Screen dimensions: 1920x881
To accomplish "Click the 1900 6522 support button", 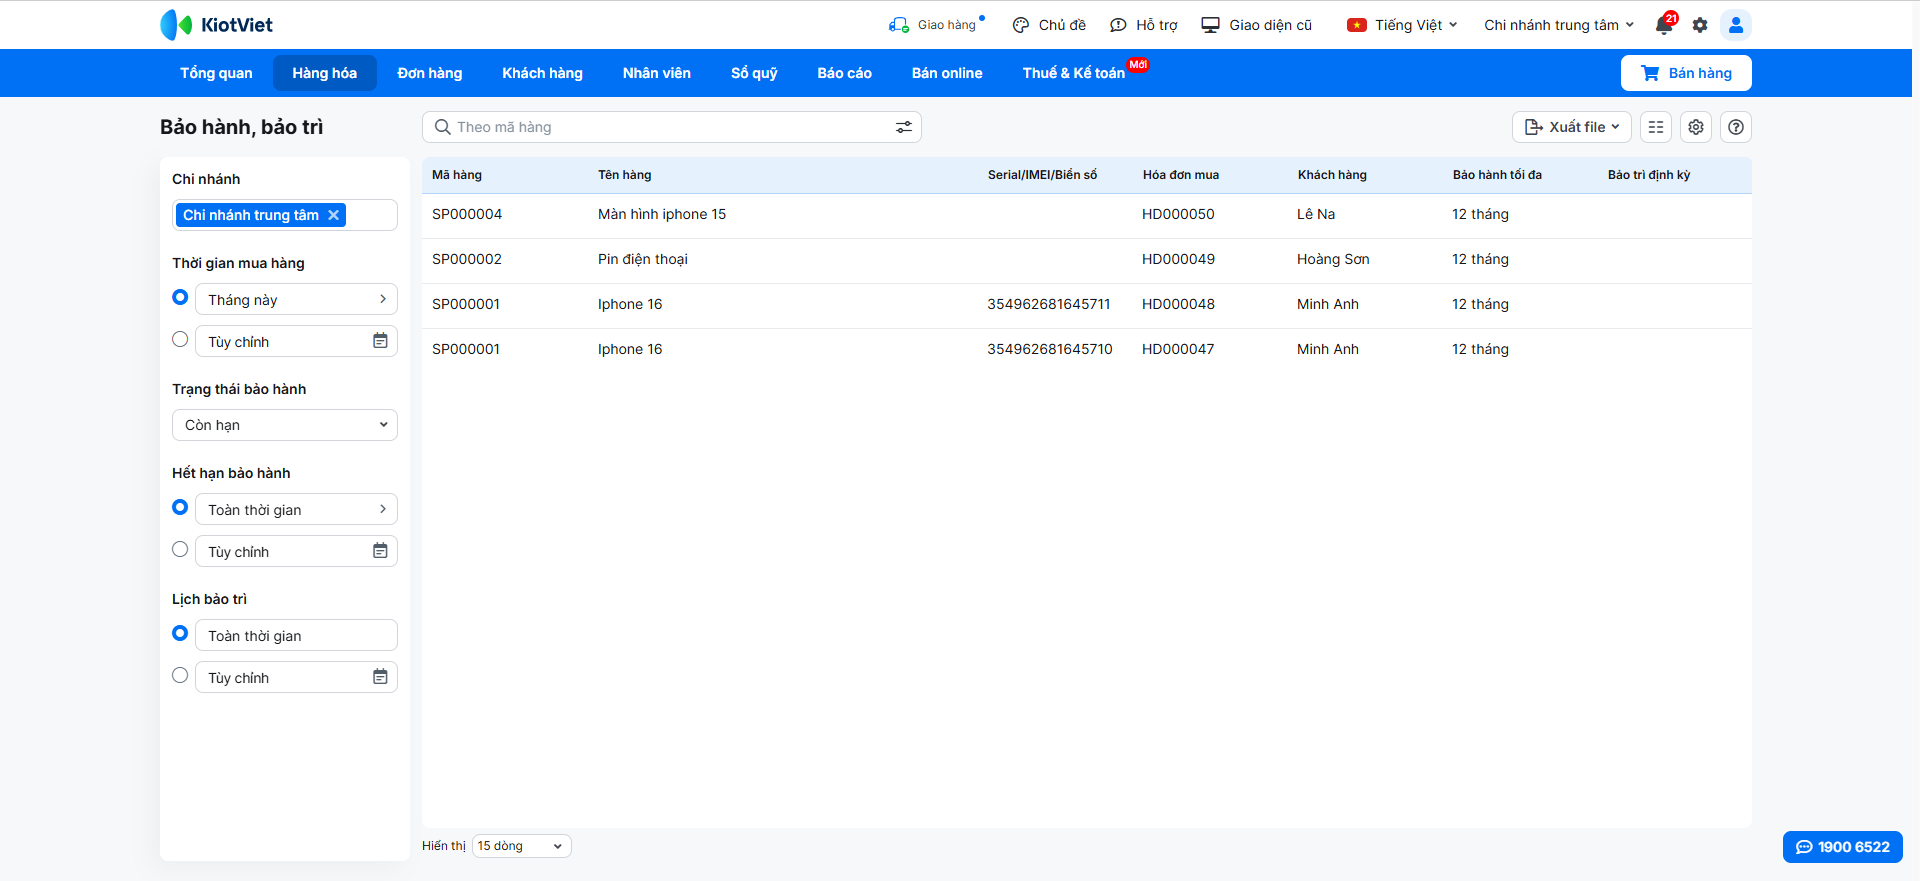I will tap(1842, 847).
